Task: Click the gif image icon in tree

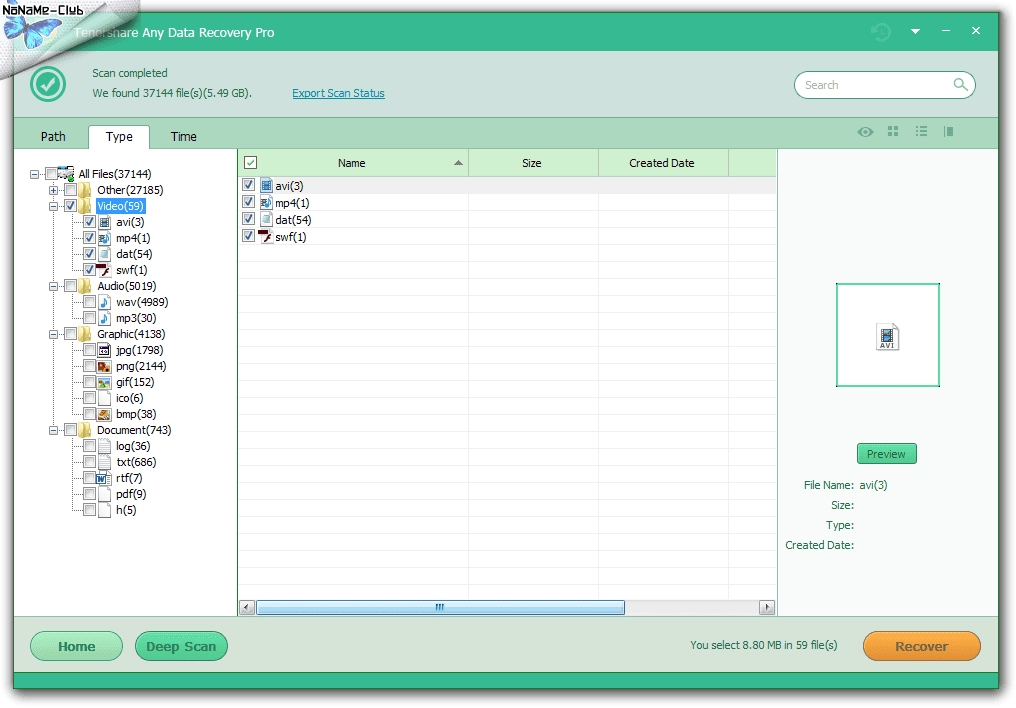Action: pos(104,382)
